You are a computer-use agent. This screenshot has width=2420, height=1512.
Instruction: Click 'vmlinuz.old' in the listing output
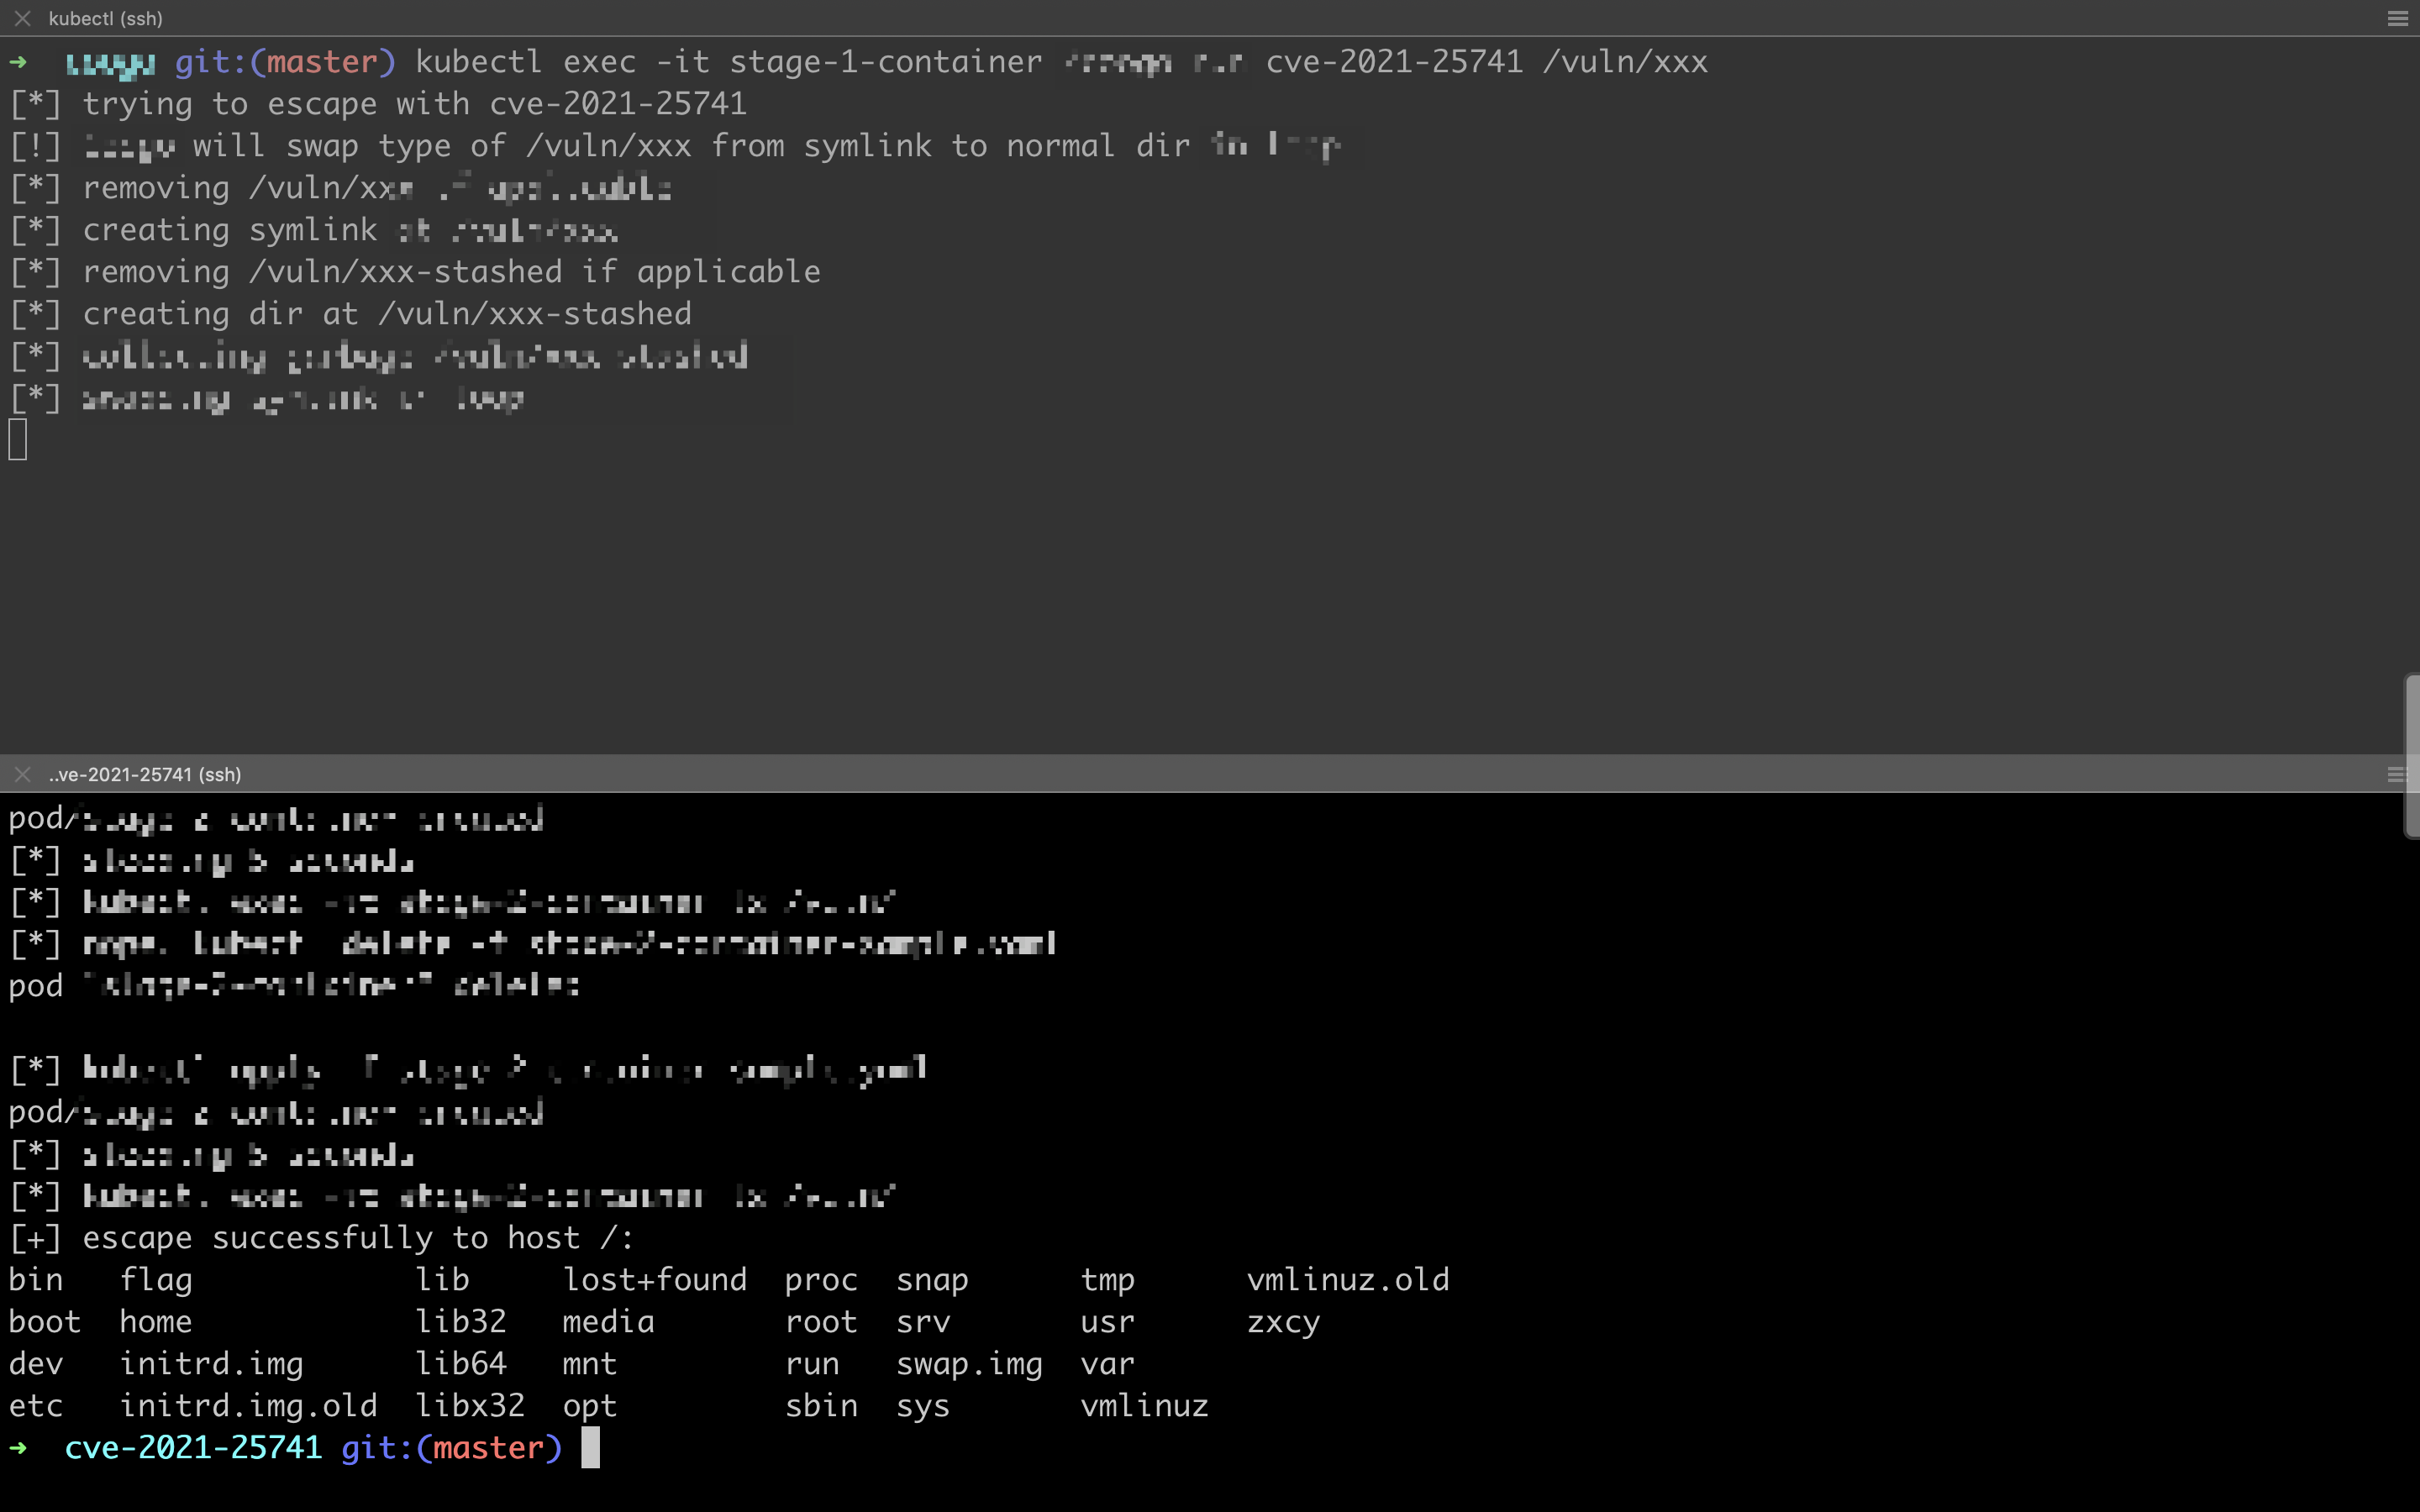click(1347, 1280)
